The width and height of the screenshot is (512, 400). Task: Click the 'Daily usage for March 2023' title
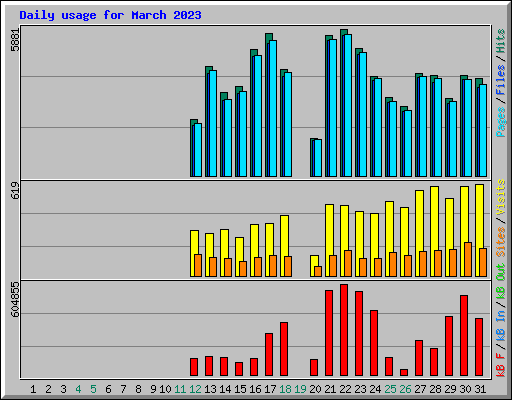pos(110,15)
